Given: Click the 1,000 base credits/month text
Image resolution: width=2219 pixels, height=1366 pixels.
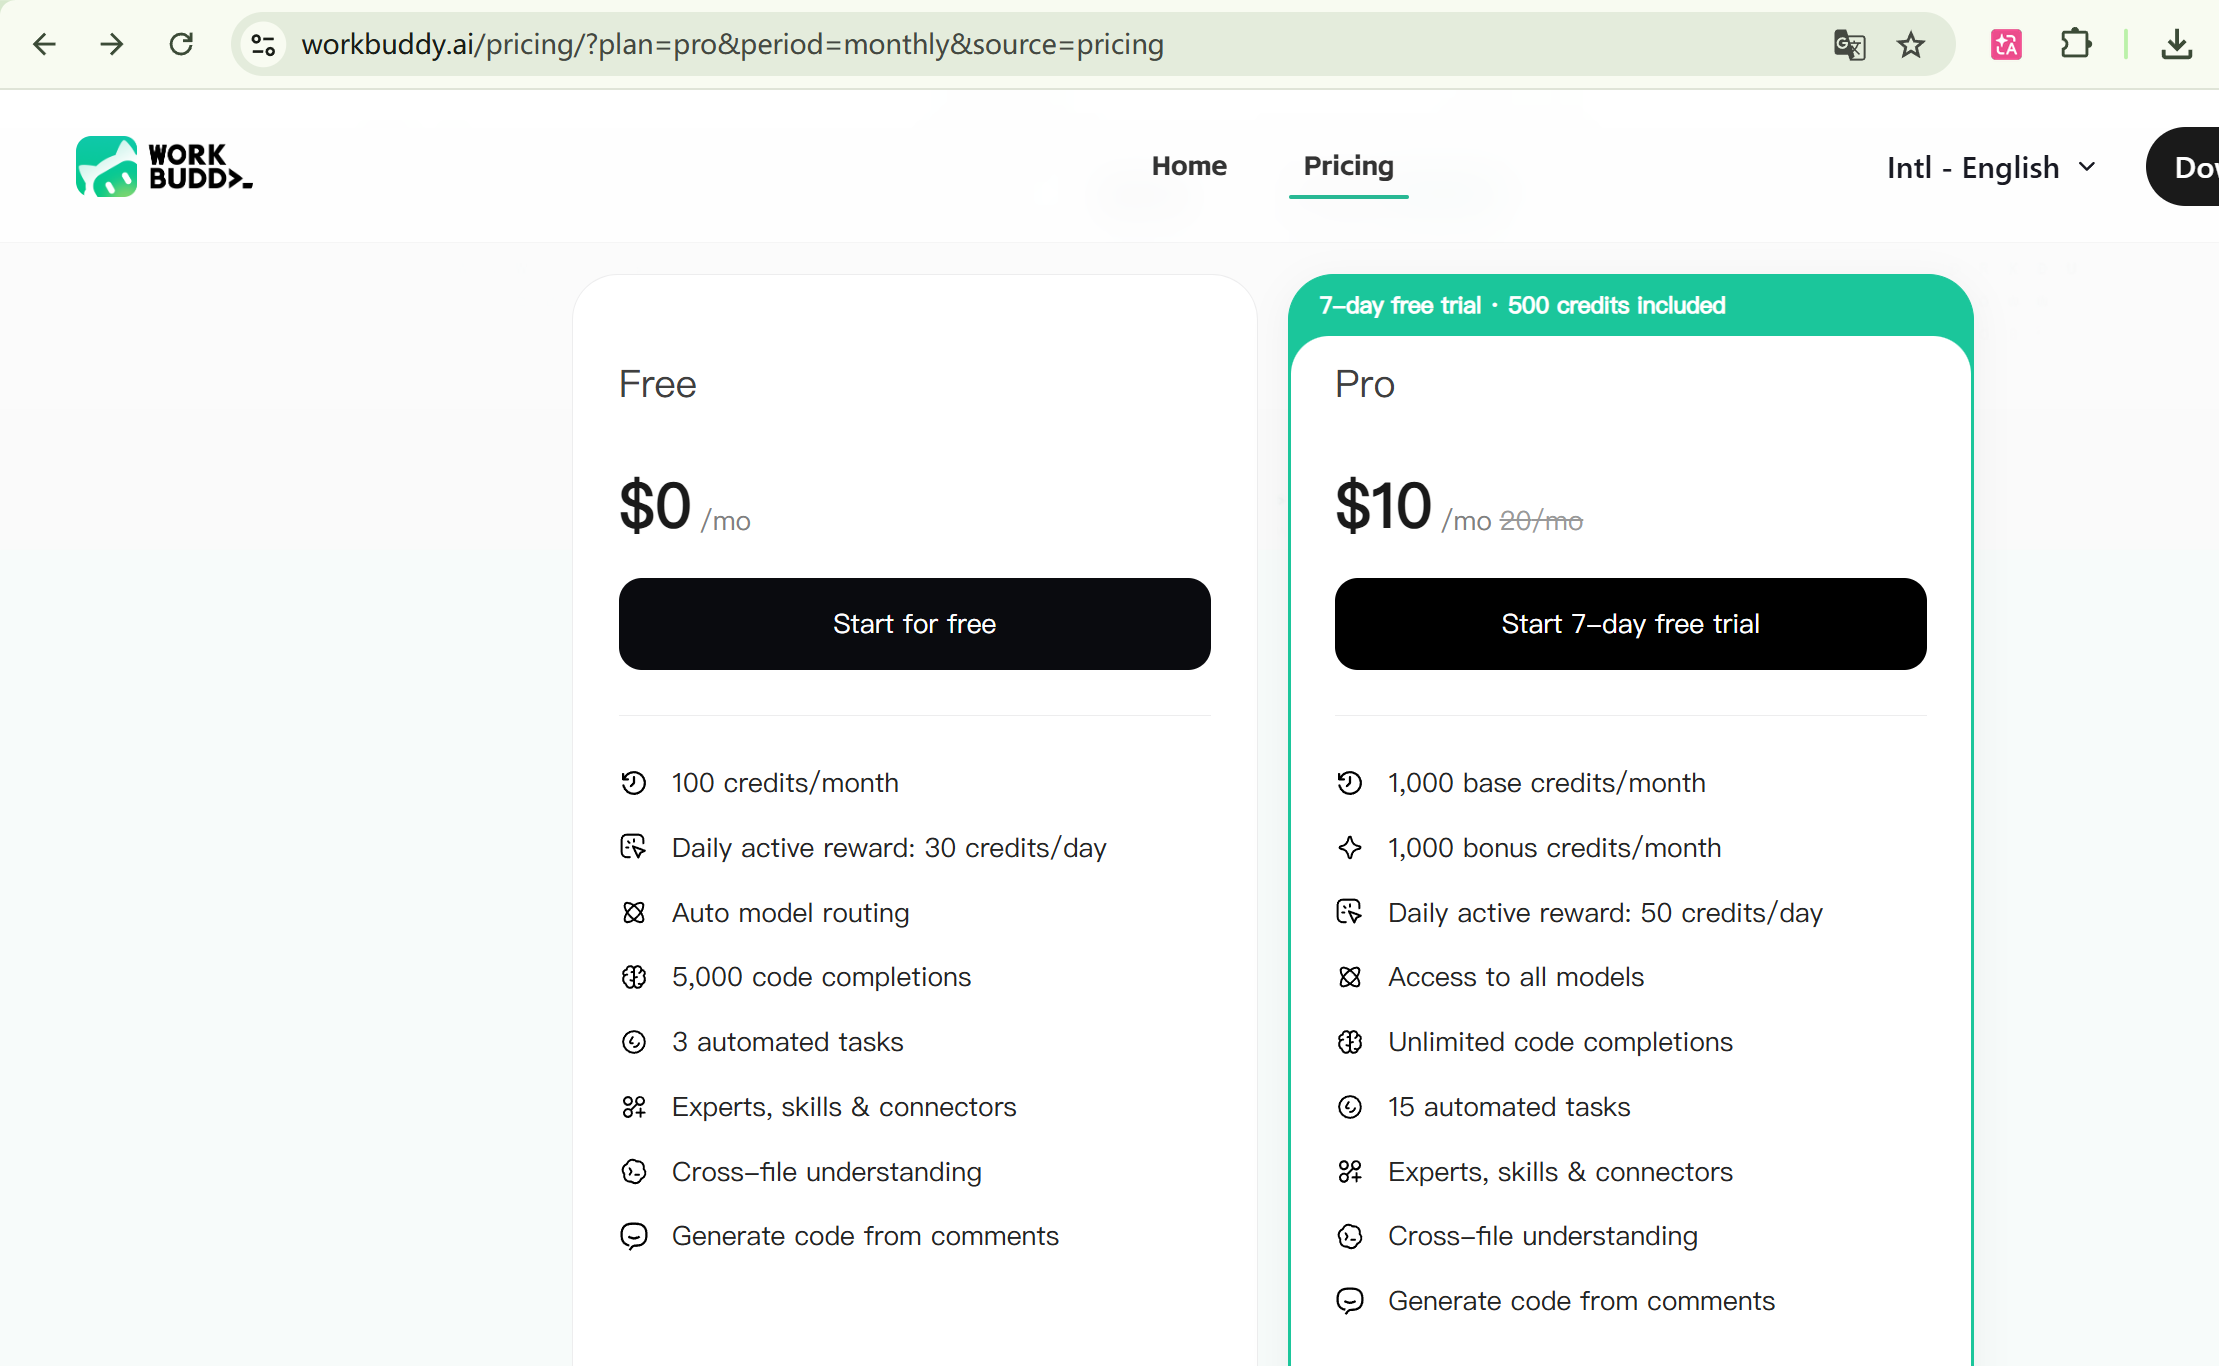Looking at the screenshot, I should click(1547, 783).
